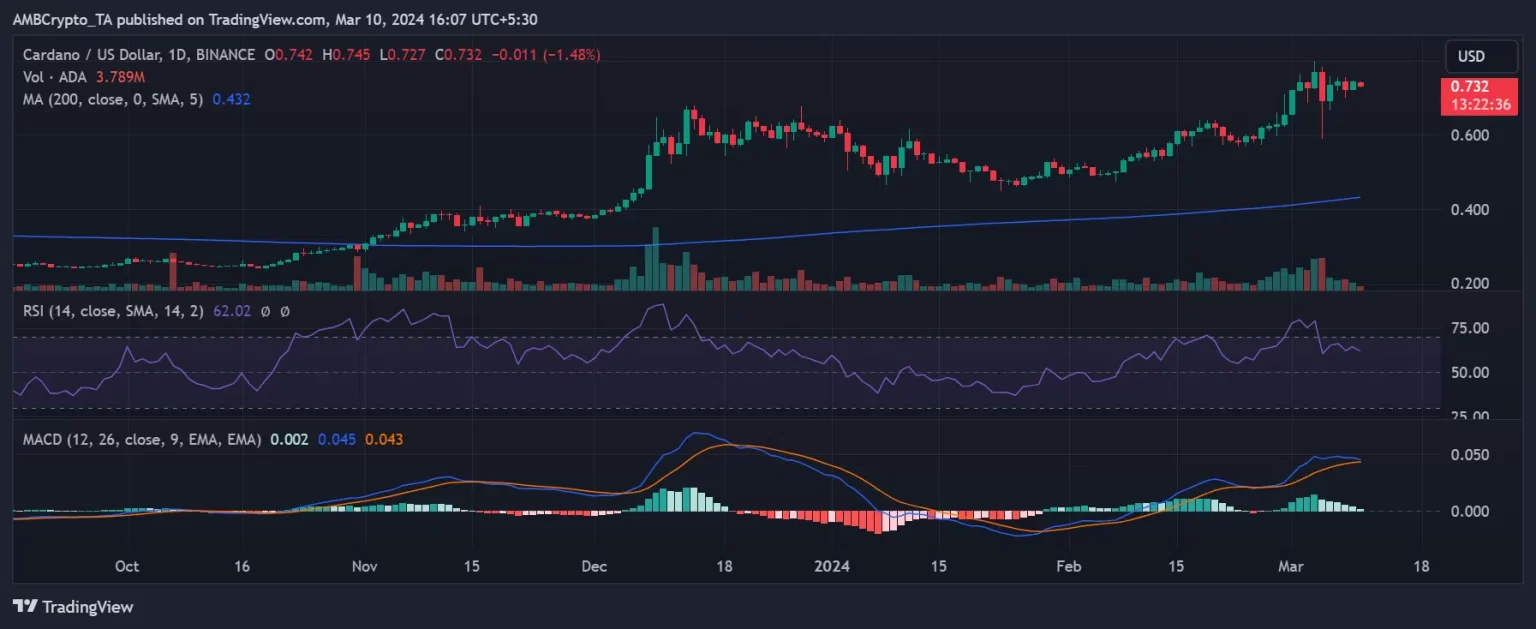The height and width of the screenshot is (629, 1536).
Task: Click the RSI value 62.02
Action: pyautogui.click(x=231, y=311)
